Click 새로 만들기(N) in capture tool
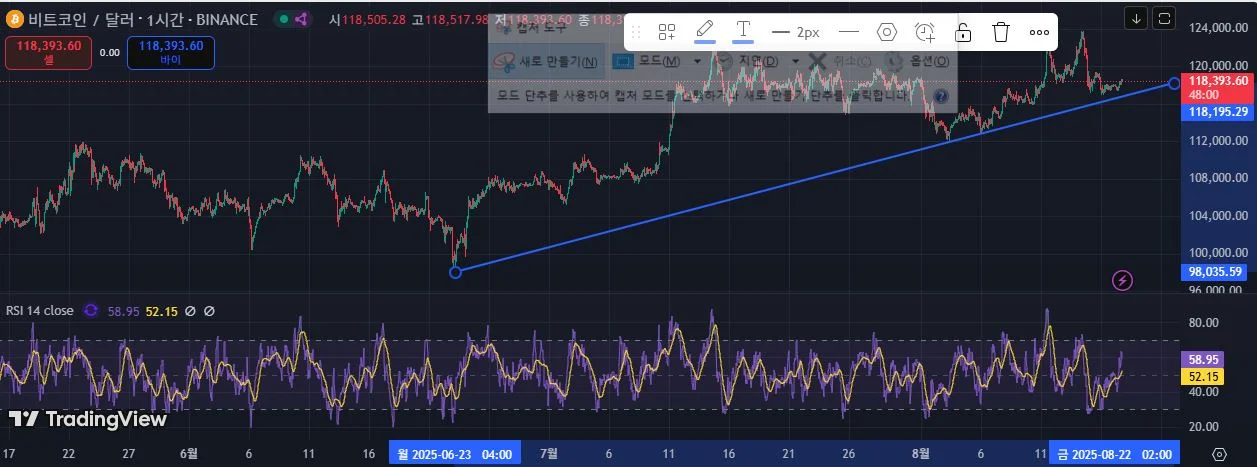 coord(549,62)
